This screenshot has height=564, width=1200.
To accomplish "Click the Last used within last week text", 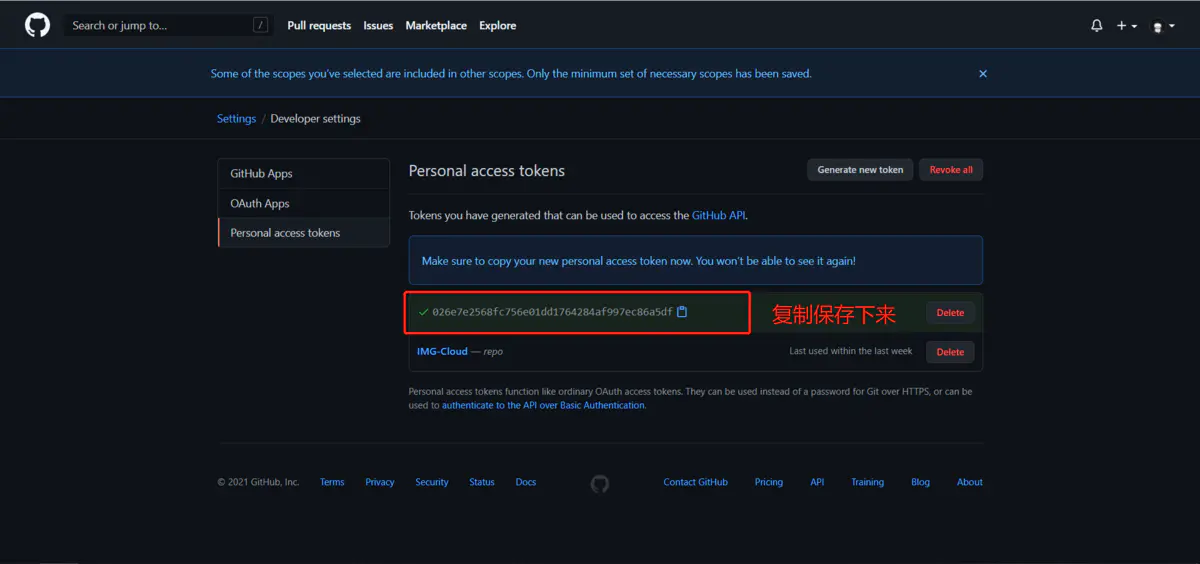I will (x=851, y=352).
